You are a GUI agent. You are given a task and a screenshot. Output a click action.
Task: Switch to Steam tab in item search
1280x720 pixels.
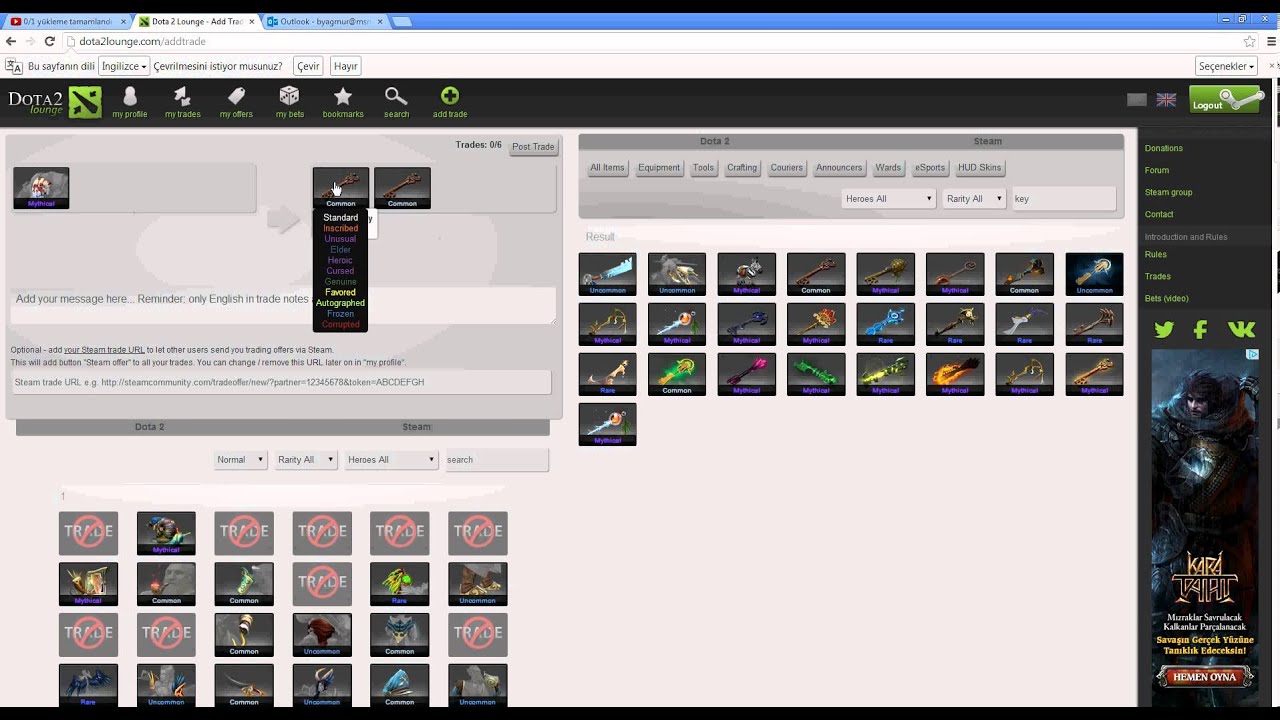[x=988, y=141]
